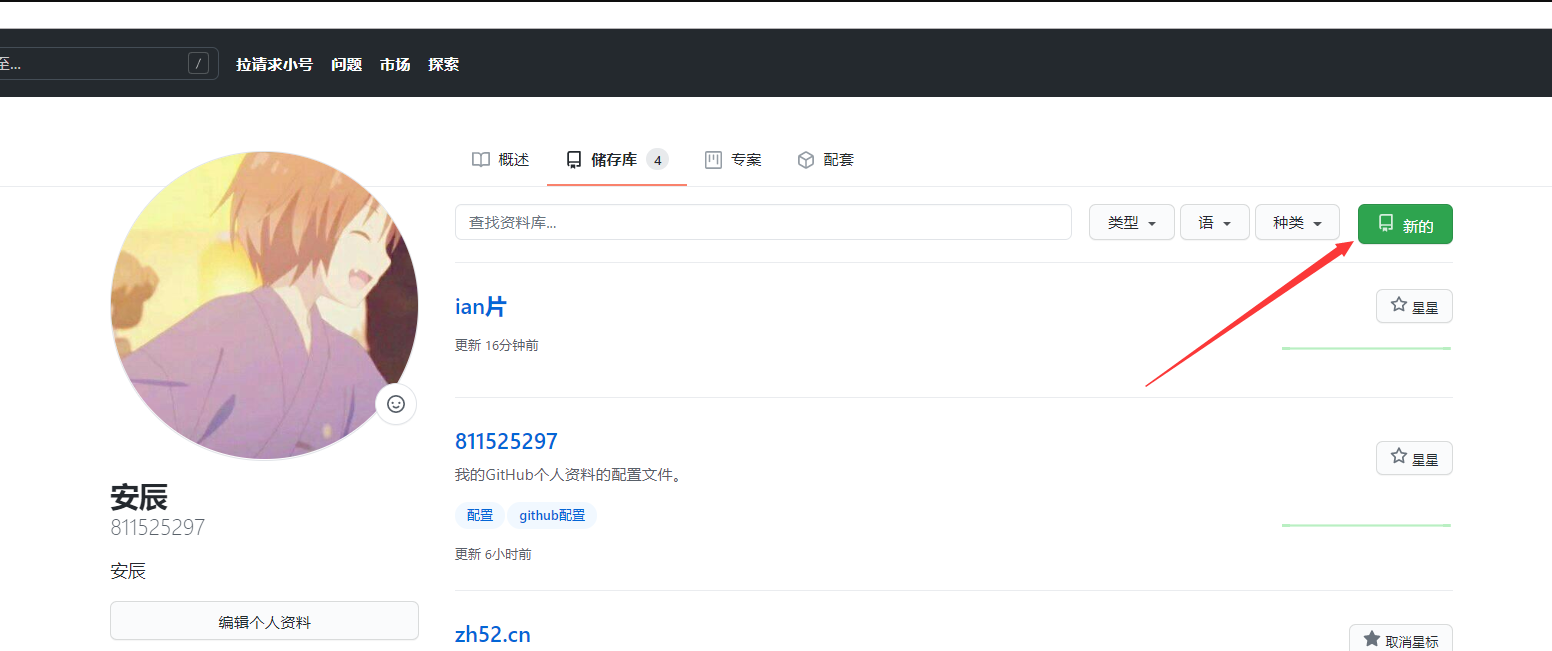This screenshot has height=651, width=1552.
Task: Click the slash shortcut icon in search box
Action: click(x=199, y=64)
